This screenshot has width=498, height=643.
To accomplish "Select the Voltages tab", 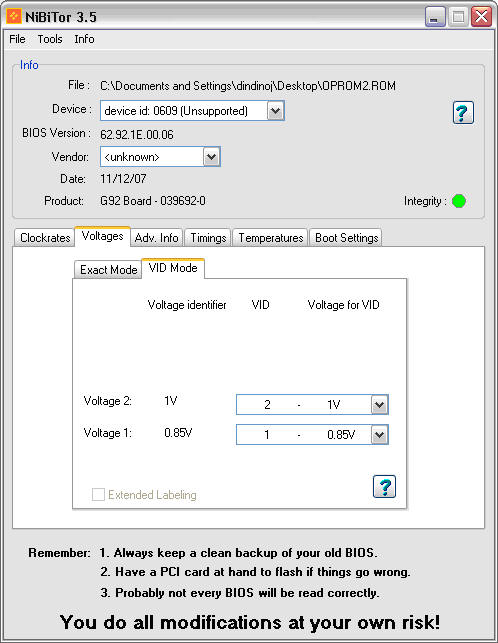I will point(102,236).
